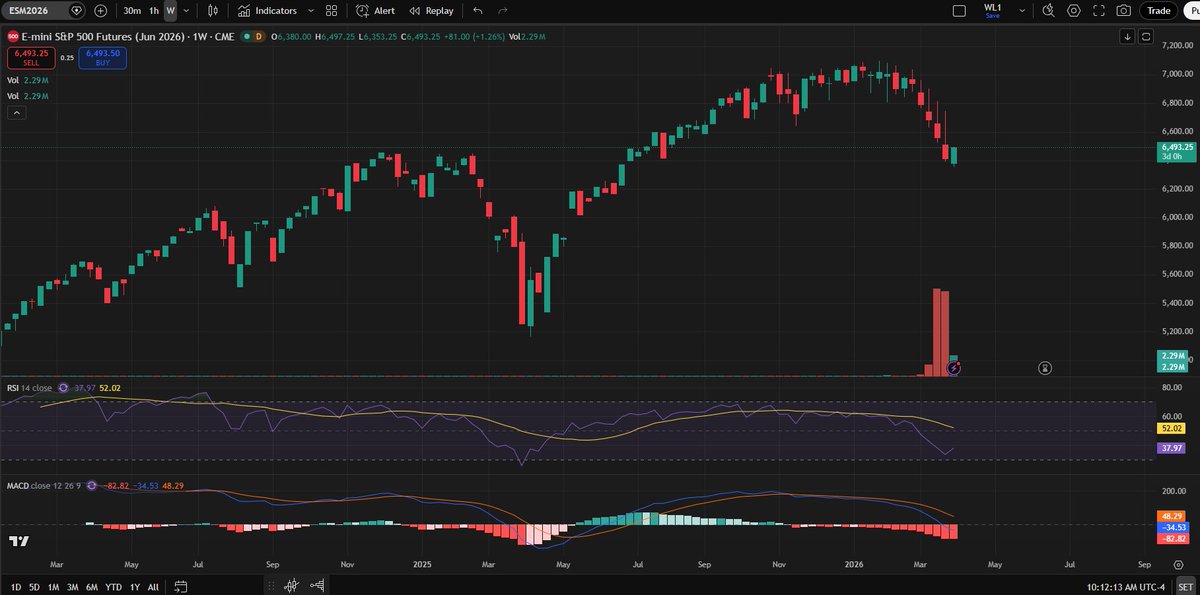Select the 1M date range
The image size is (1200, 595).
point(53,586)
